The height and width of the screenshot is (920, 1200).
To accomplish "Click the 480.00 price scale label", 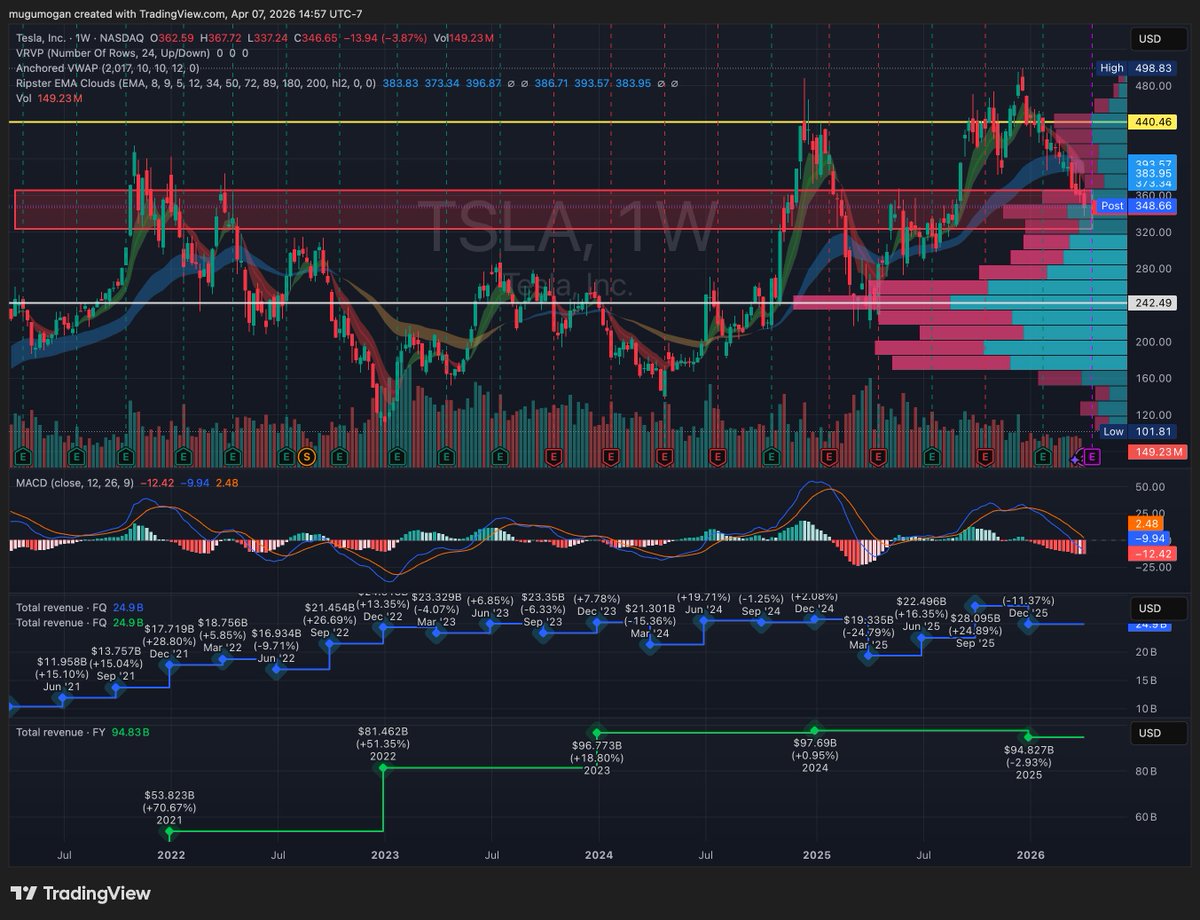I will pyautogui.click(x=1152, y=86).
